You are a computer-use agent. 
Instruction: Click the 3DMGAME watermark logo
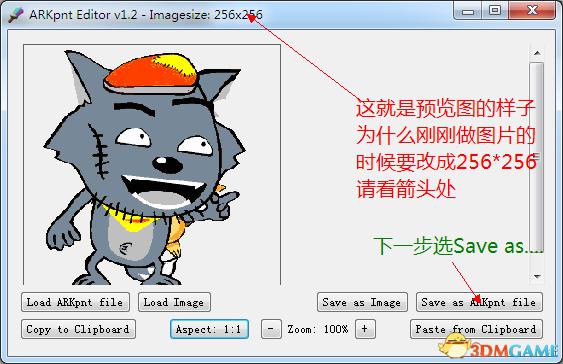(x=499, y=347)
